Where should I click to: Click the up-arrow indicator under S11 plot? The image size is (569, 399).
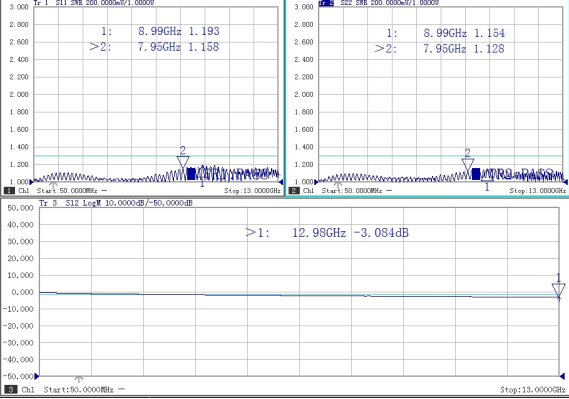click(53, 185)
